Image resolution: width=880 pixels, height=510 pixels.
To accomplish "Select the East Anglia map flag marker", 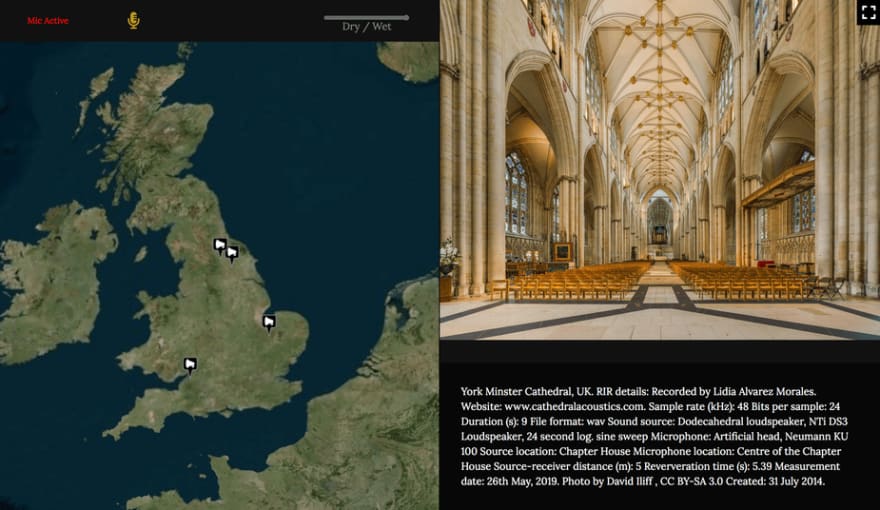I will [x=269, y=323].
